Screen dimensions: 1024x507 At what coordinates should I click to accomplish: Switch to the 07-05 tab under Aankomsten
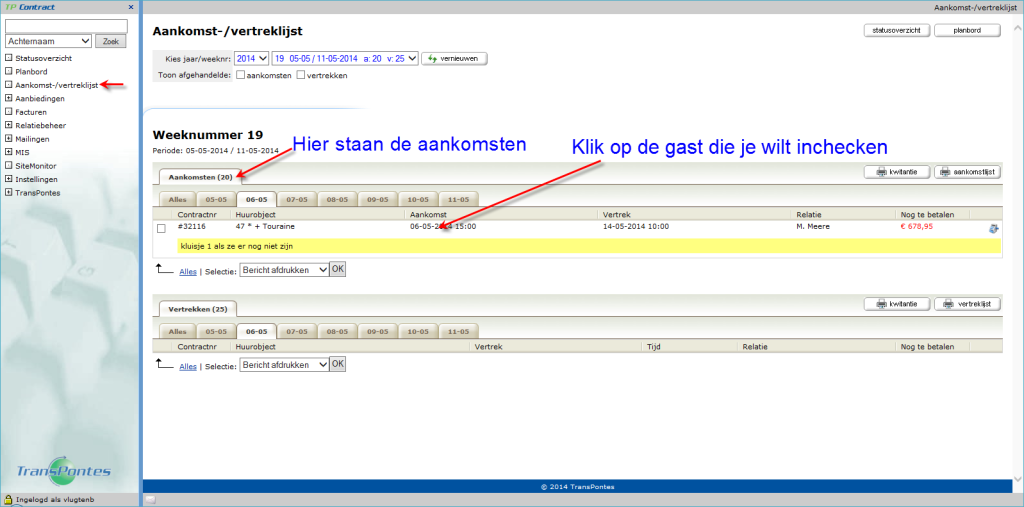click(x=297, y=199)
